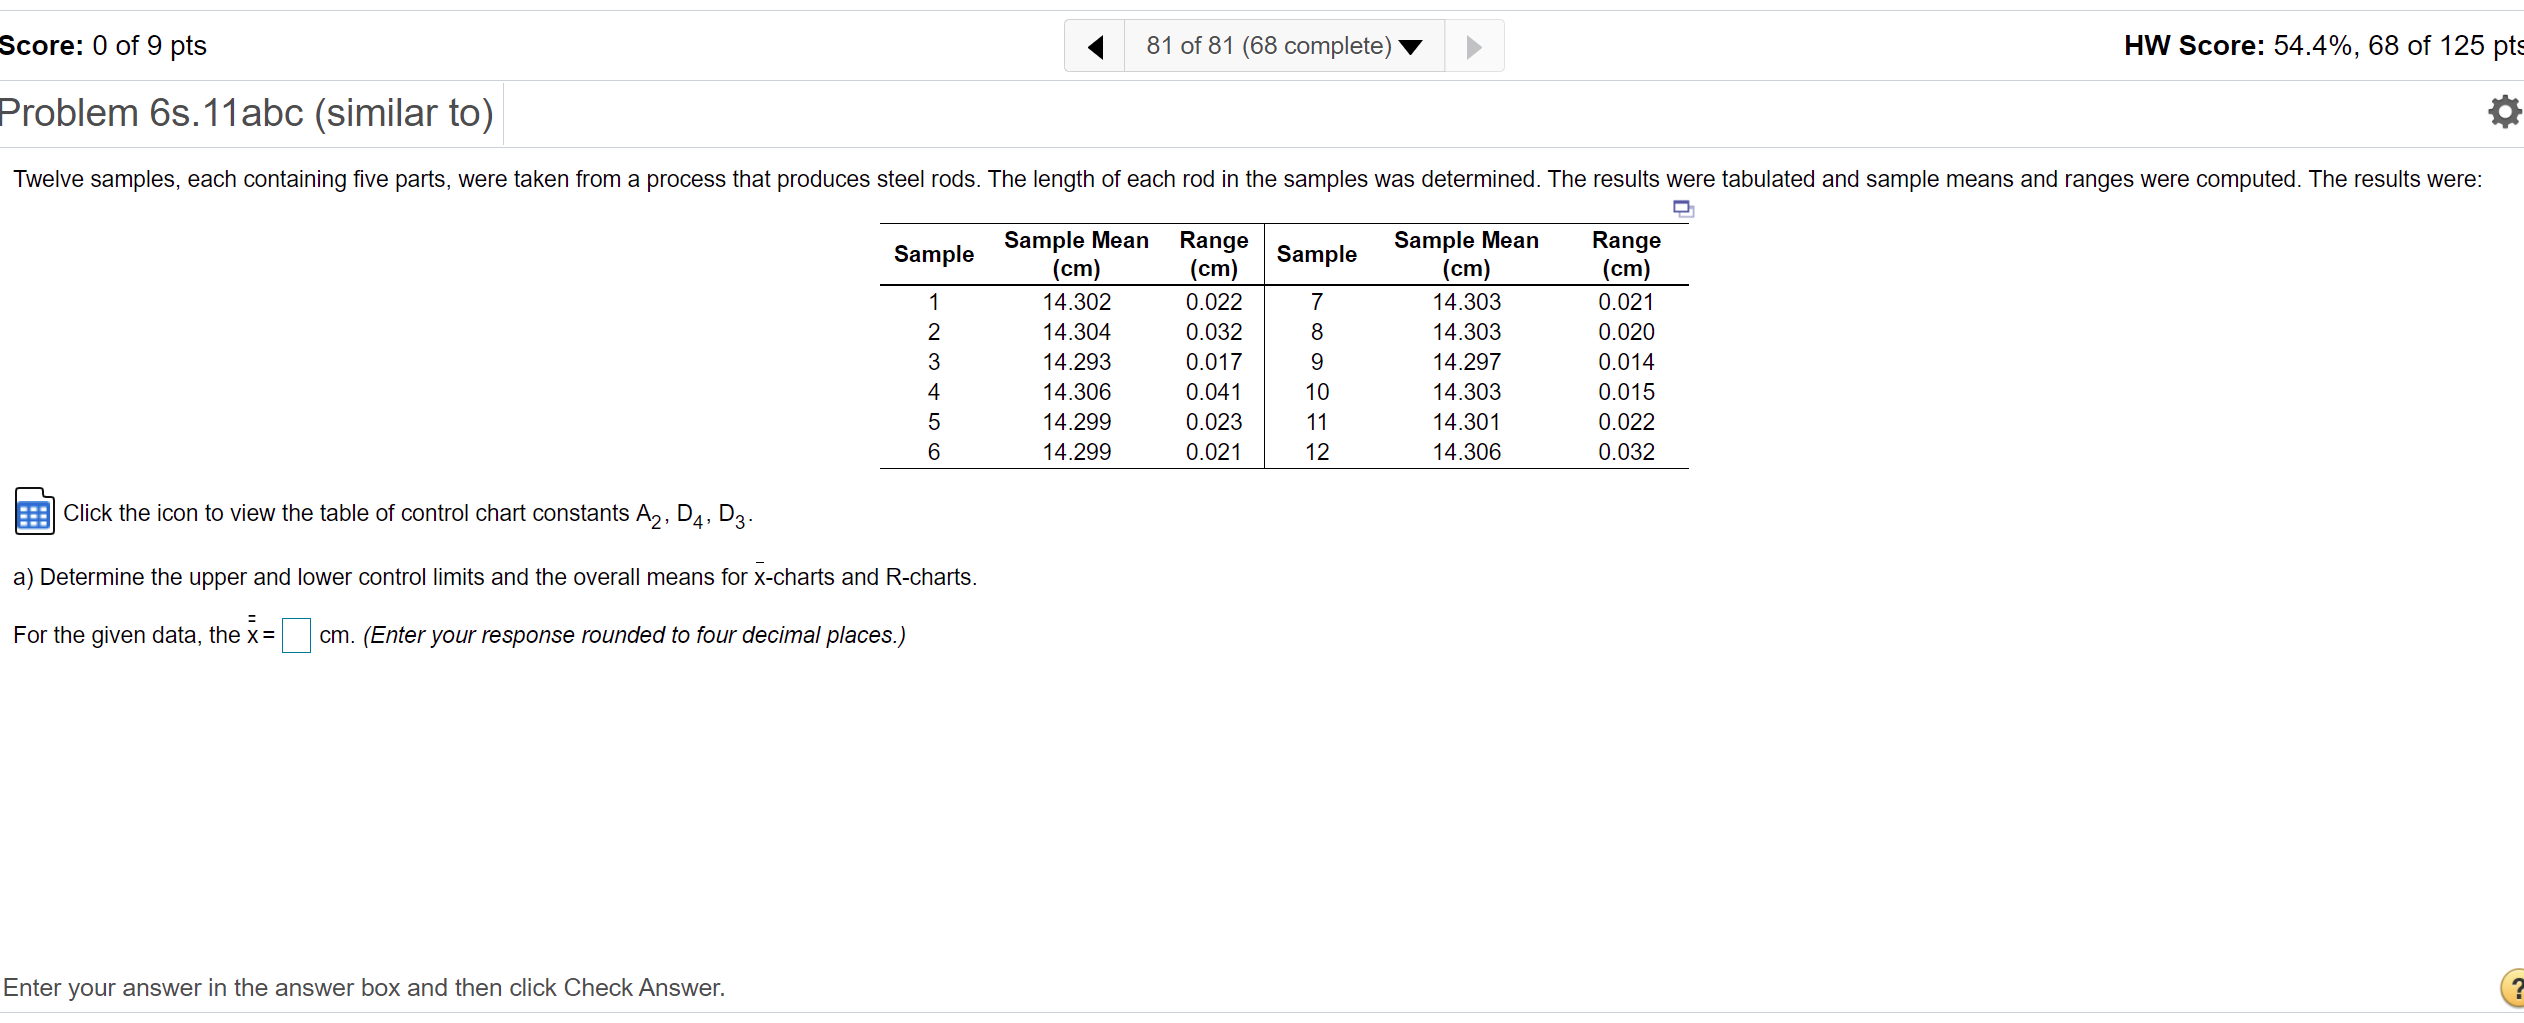Expand the '81 of 81 (68 complete)' question selector

coord(1284,46)
